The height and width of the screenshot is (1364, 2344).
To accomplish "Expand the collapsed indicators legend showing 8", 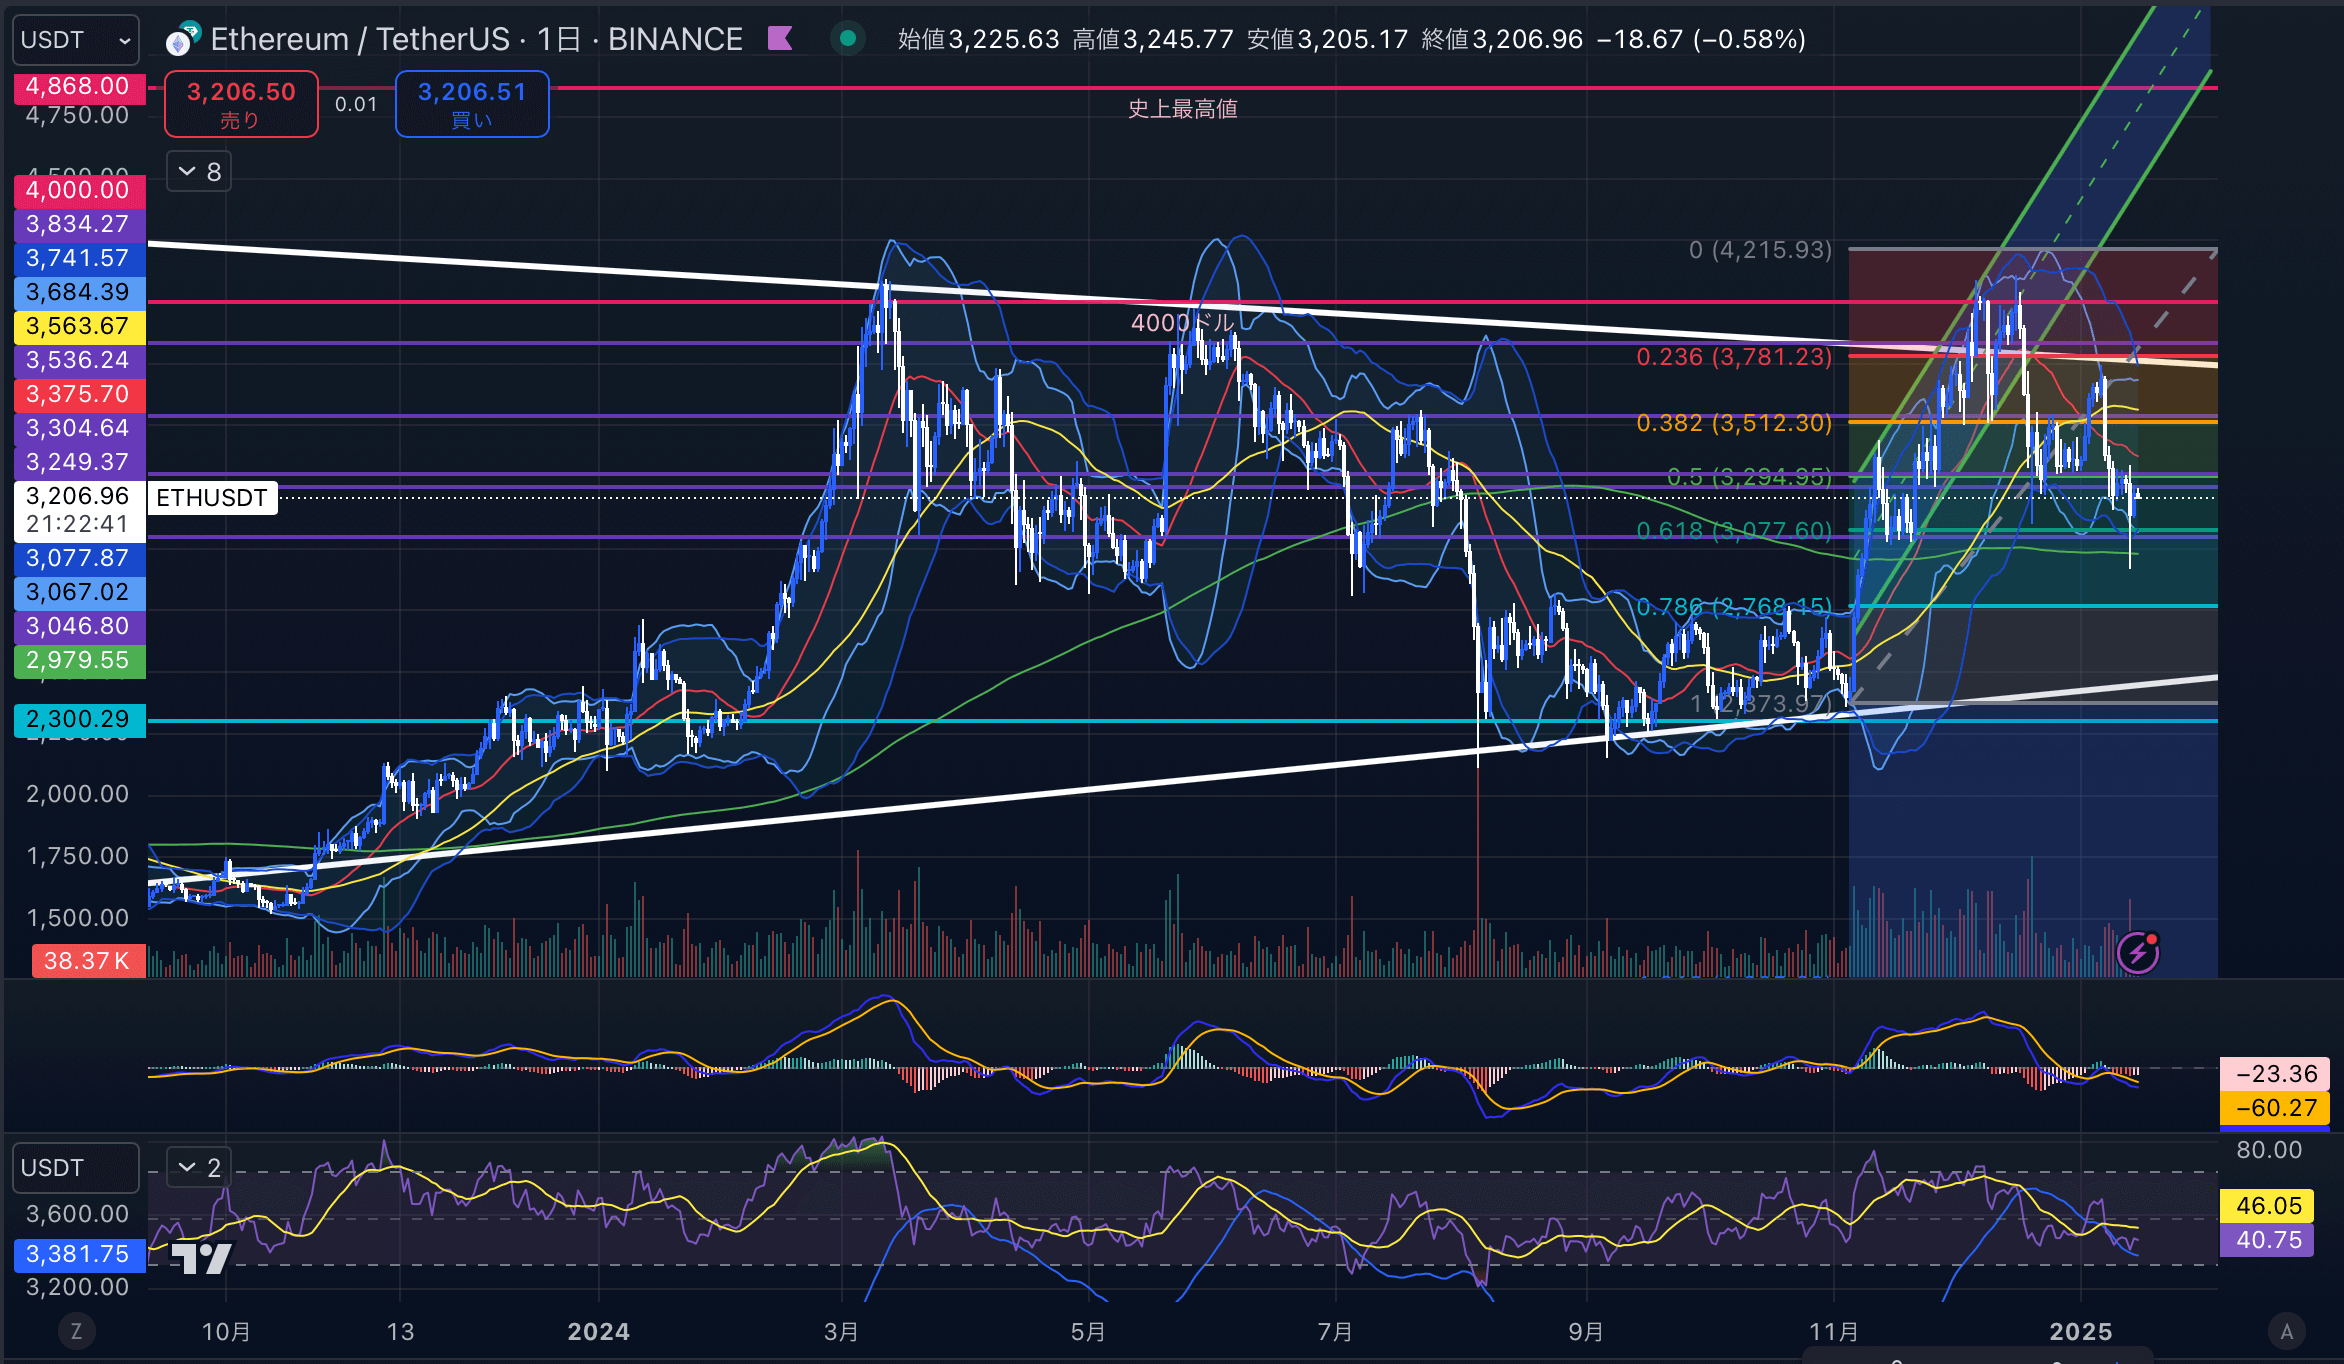I will [x=199, y=172].
